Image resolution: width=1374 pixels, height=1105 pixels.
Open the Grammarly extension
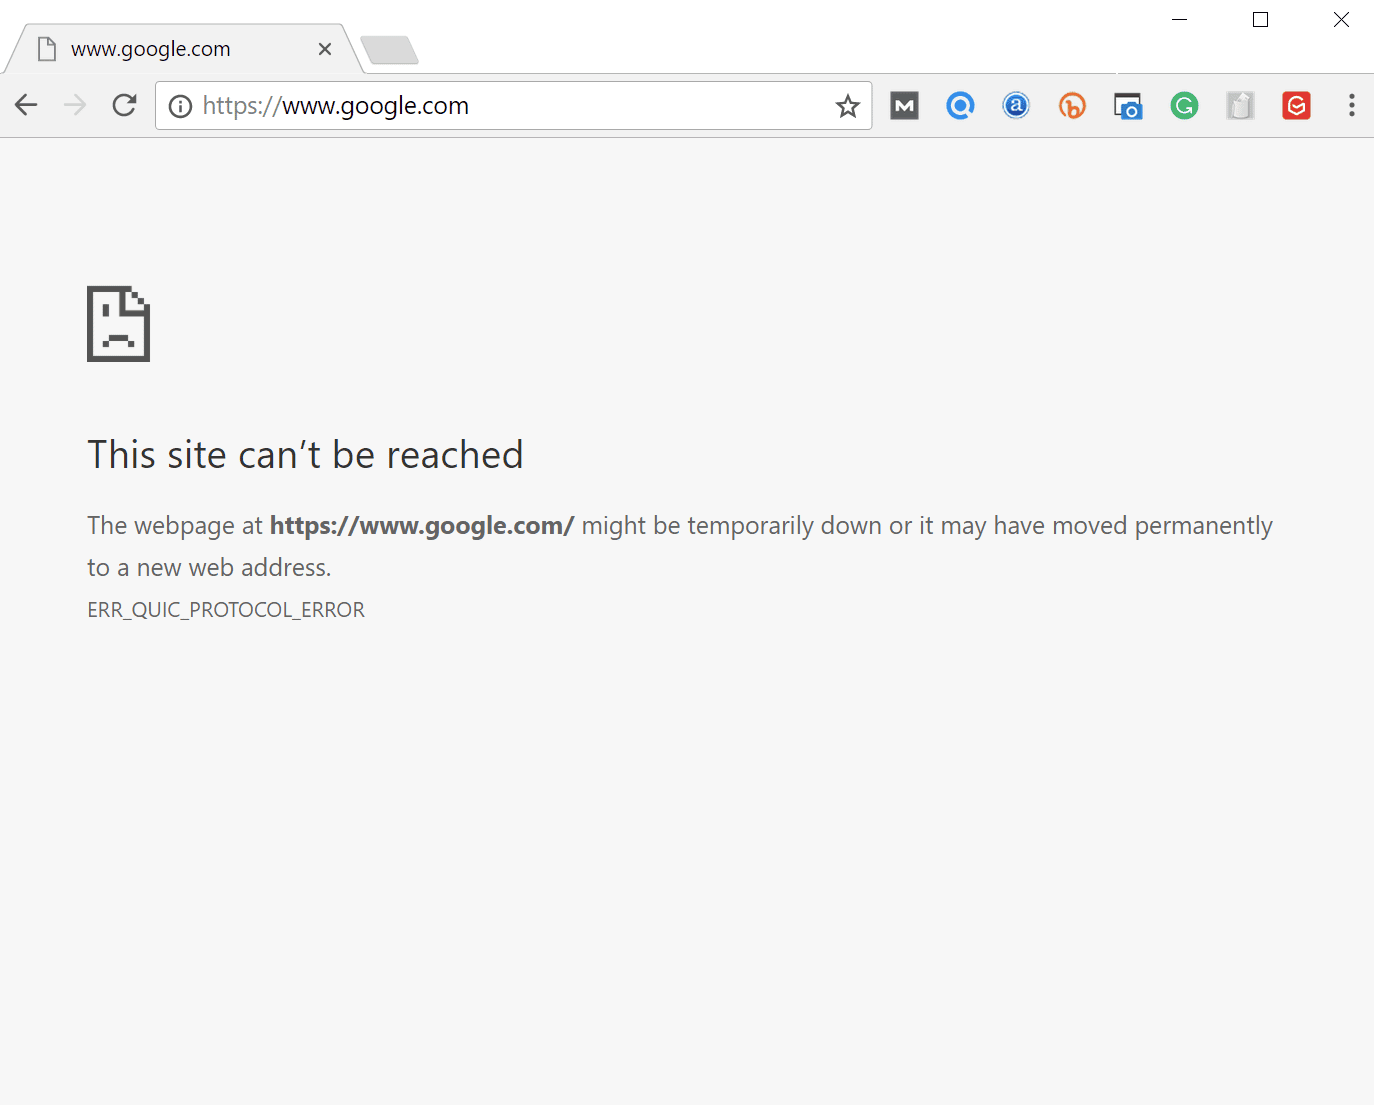click(1184, 105)
